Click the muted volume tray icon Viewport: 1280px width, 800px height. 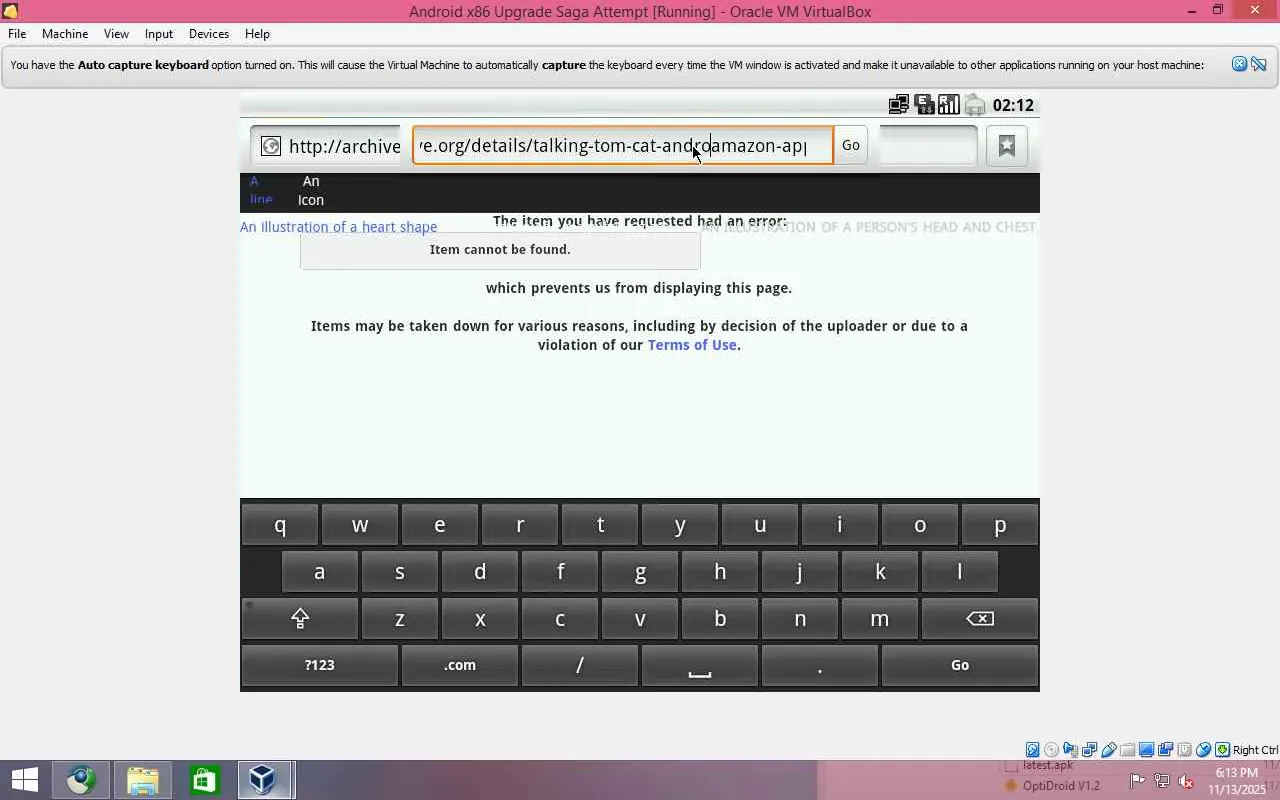[1186, 781]
